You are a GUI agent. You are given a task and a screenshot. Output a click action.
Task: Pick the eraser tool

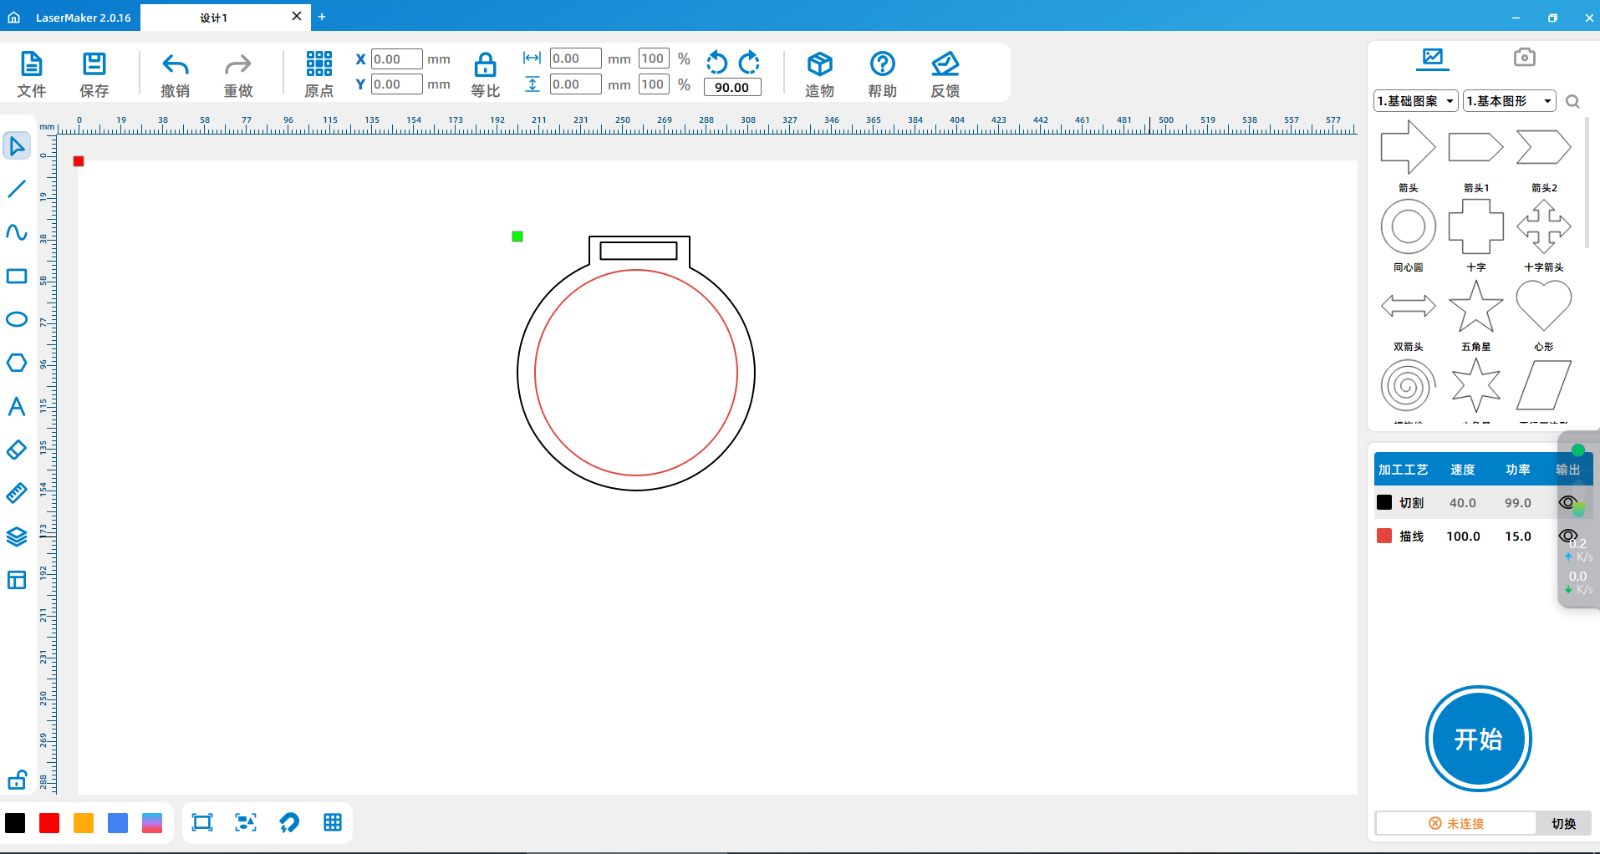point(17,450)
